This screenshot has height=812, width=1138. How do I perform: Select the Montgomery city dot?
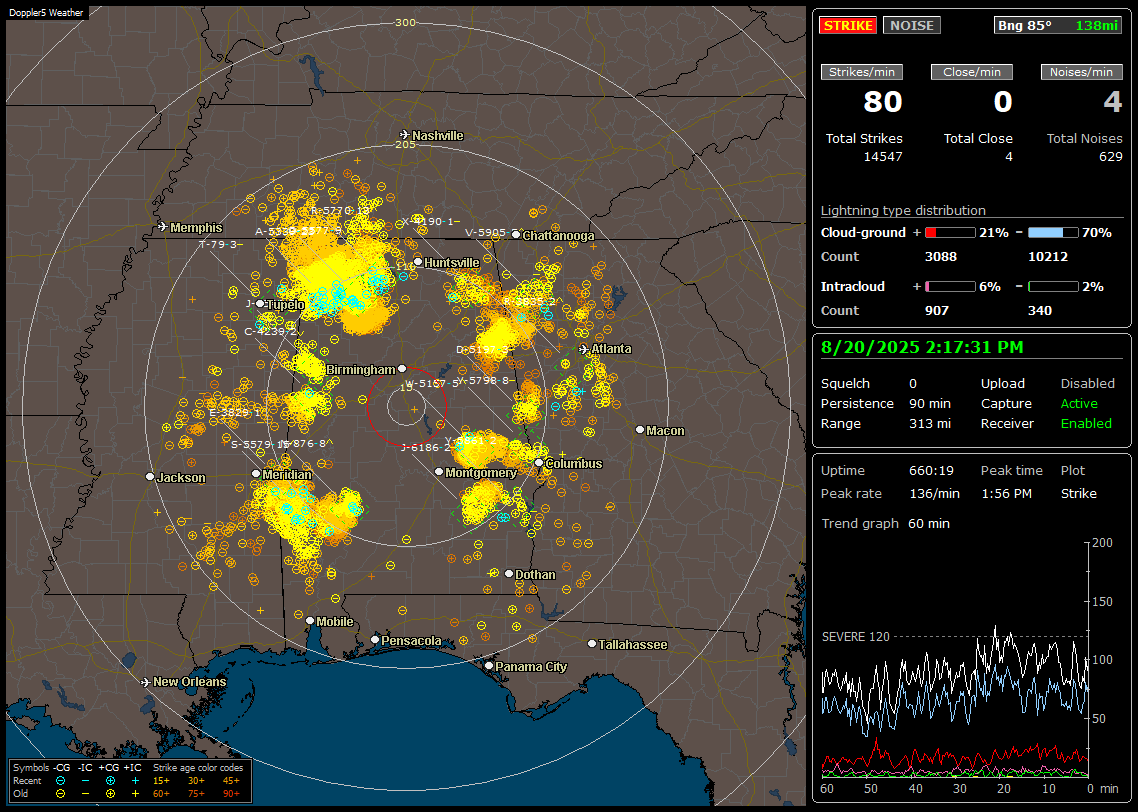[439, 472]
